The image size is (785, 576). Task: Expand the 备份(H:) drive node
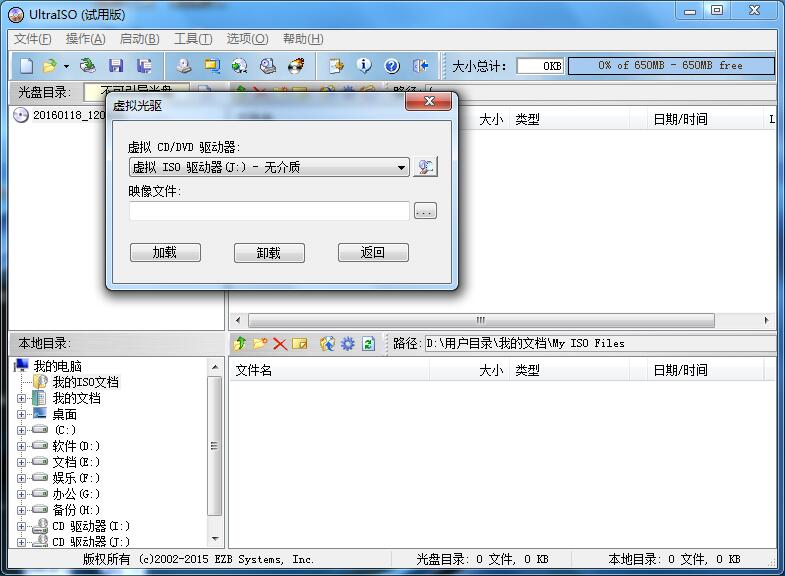(22, 510)
